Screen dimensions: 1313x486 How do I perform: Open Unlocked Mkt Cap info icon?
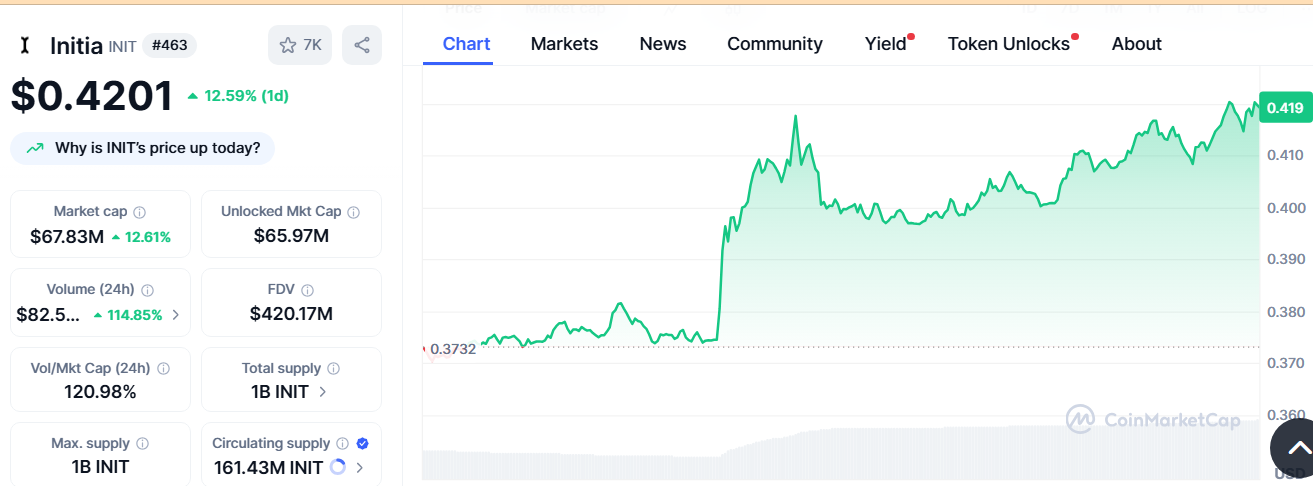[x=354, y=212]
